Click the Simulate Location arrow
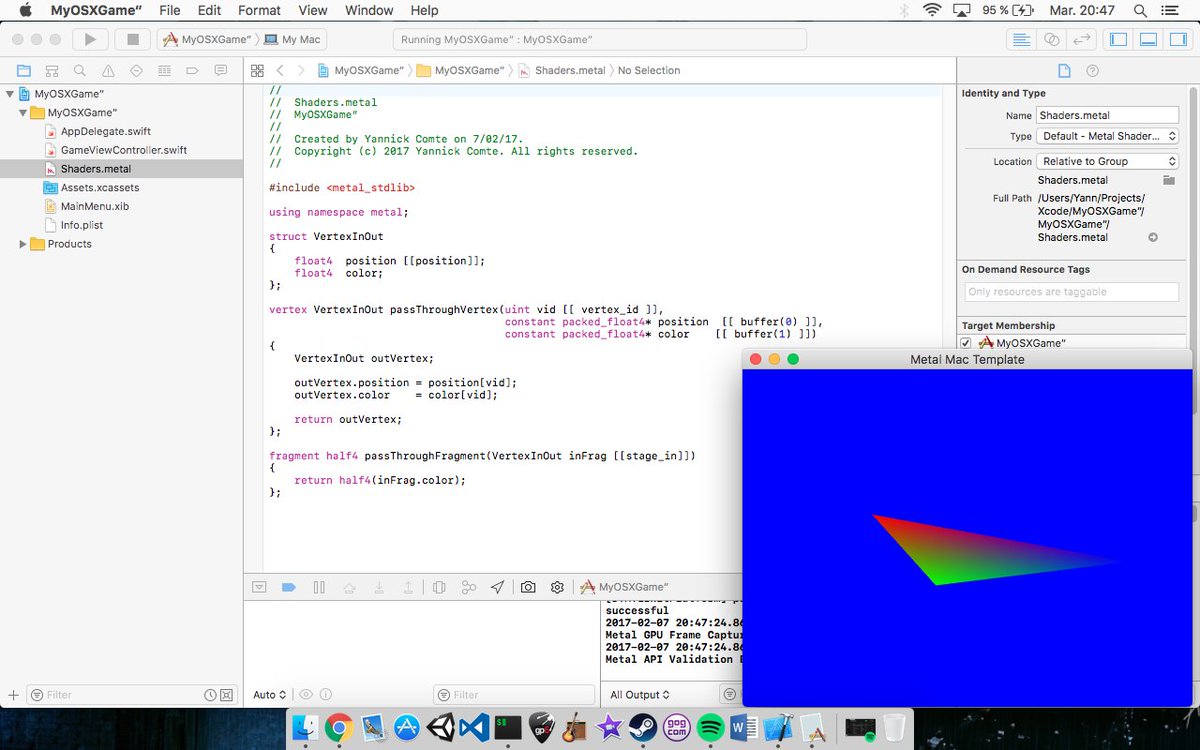The width and height of the screenshot is (1200, 750). point(497,587)
